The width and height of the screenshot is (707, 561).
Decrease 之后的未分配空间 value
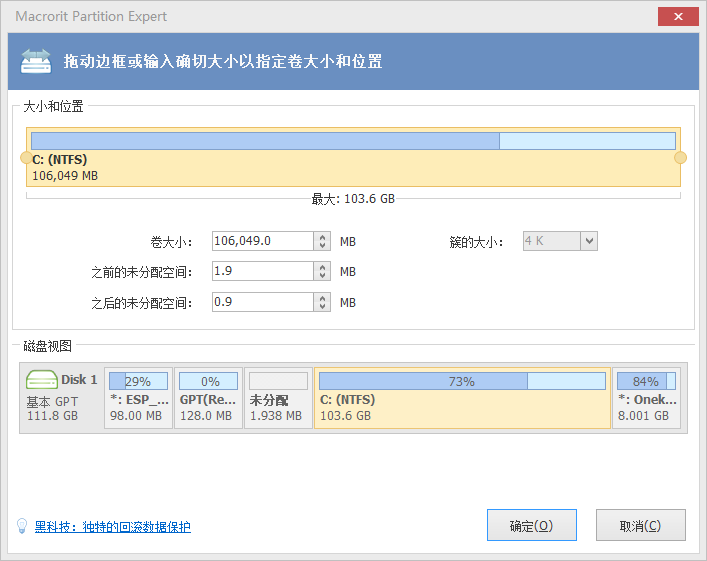tap(322, 307)
